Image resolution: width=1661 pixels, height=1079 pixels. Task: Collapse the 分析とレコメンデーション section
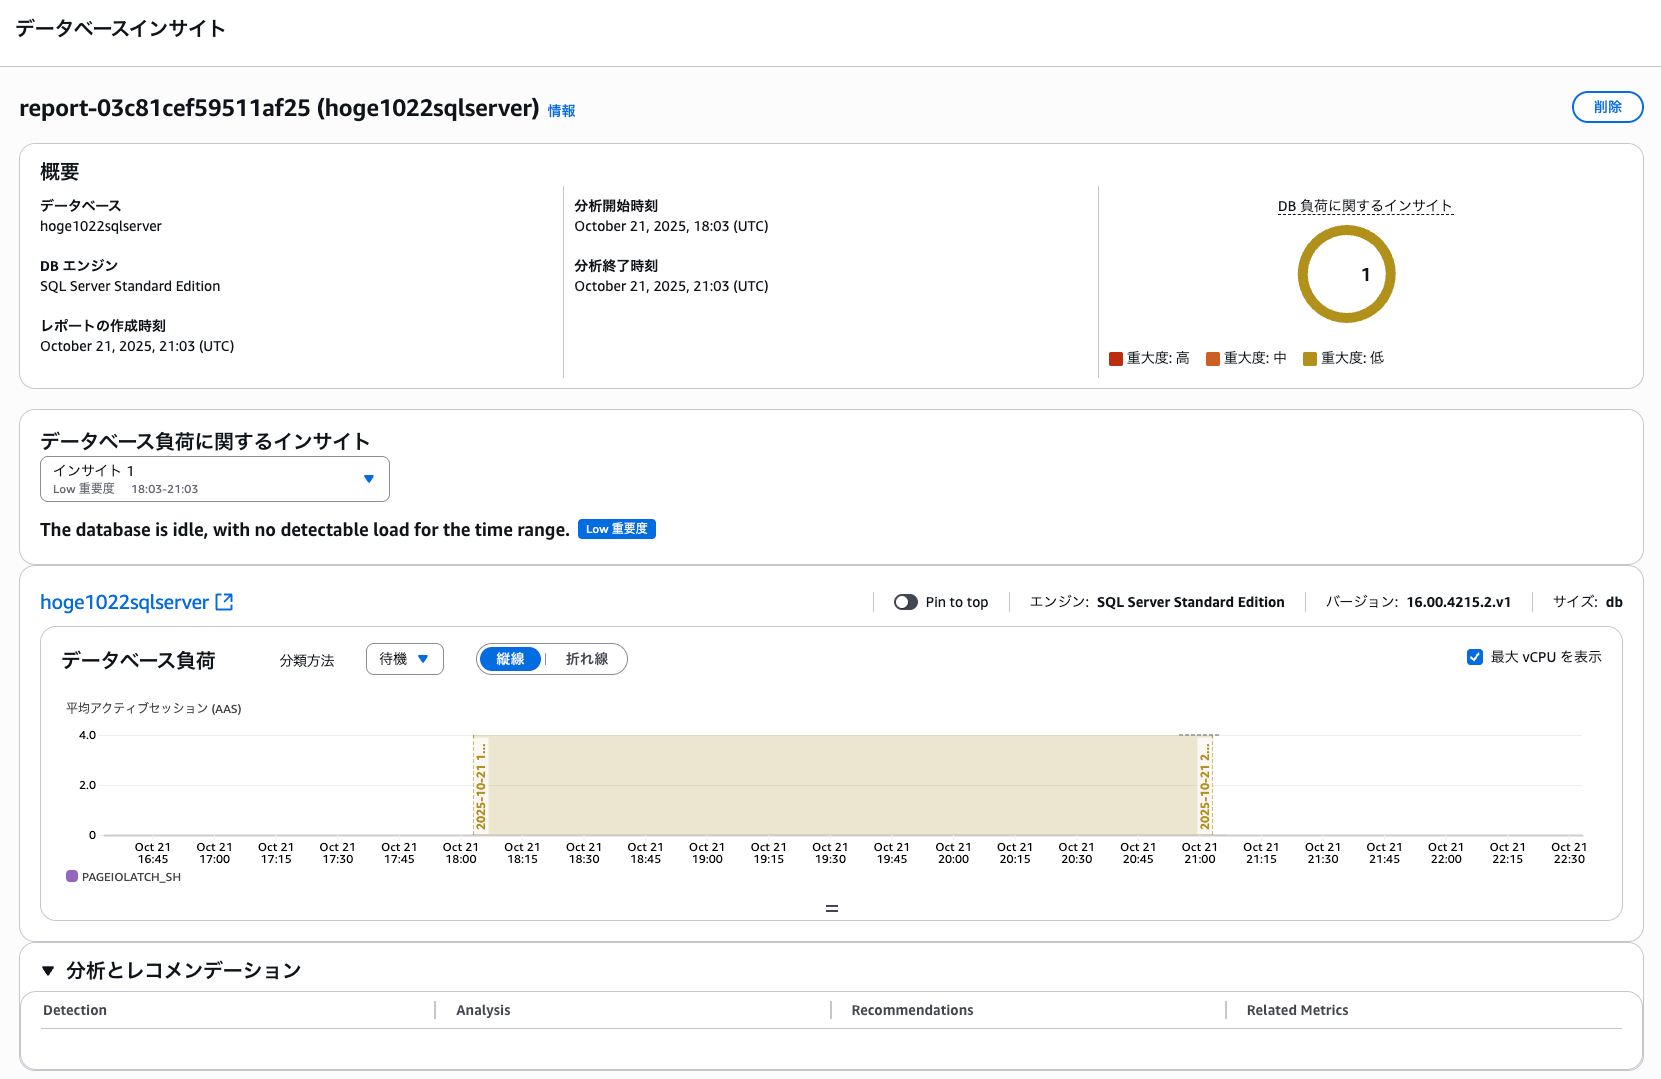point(48,971)
